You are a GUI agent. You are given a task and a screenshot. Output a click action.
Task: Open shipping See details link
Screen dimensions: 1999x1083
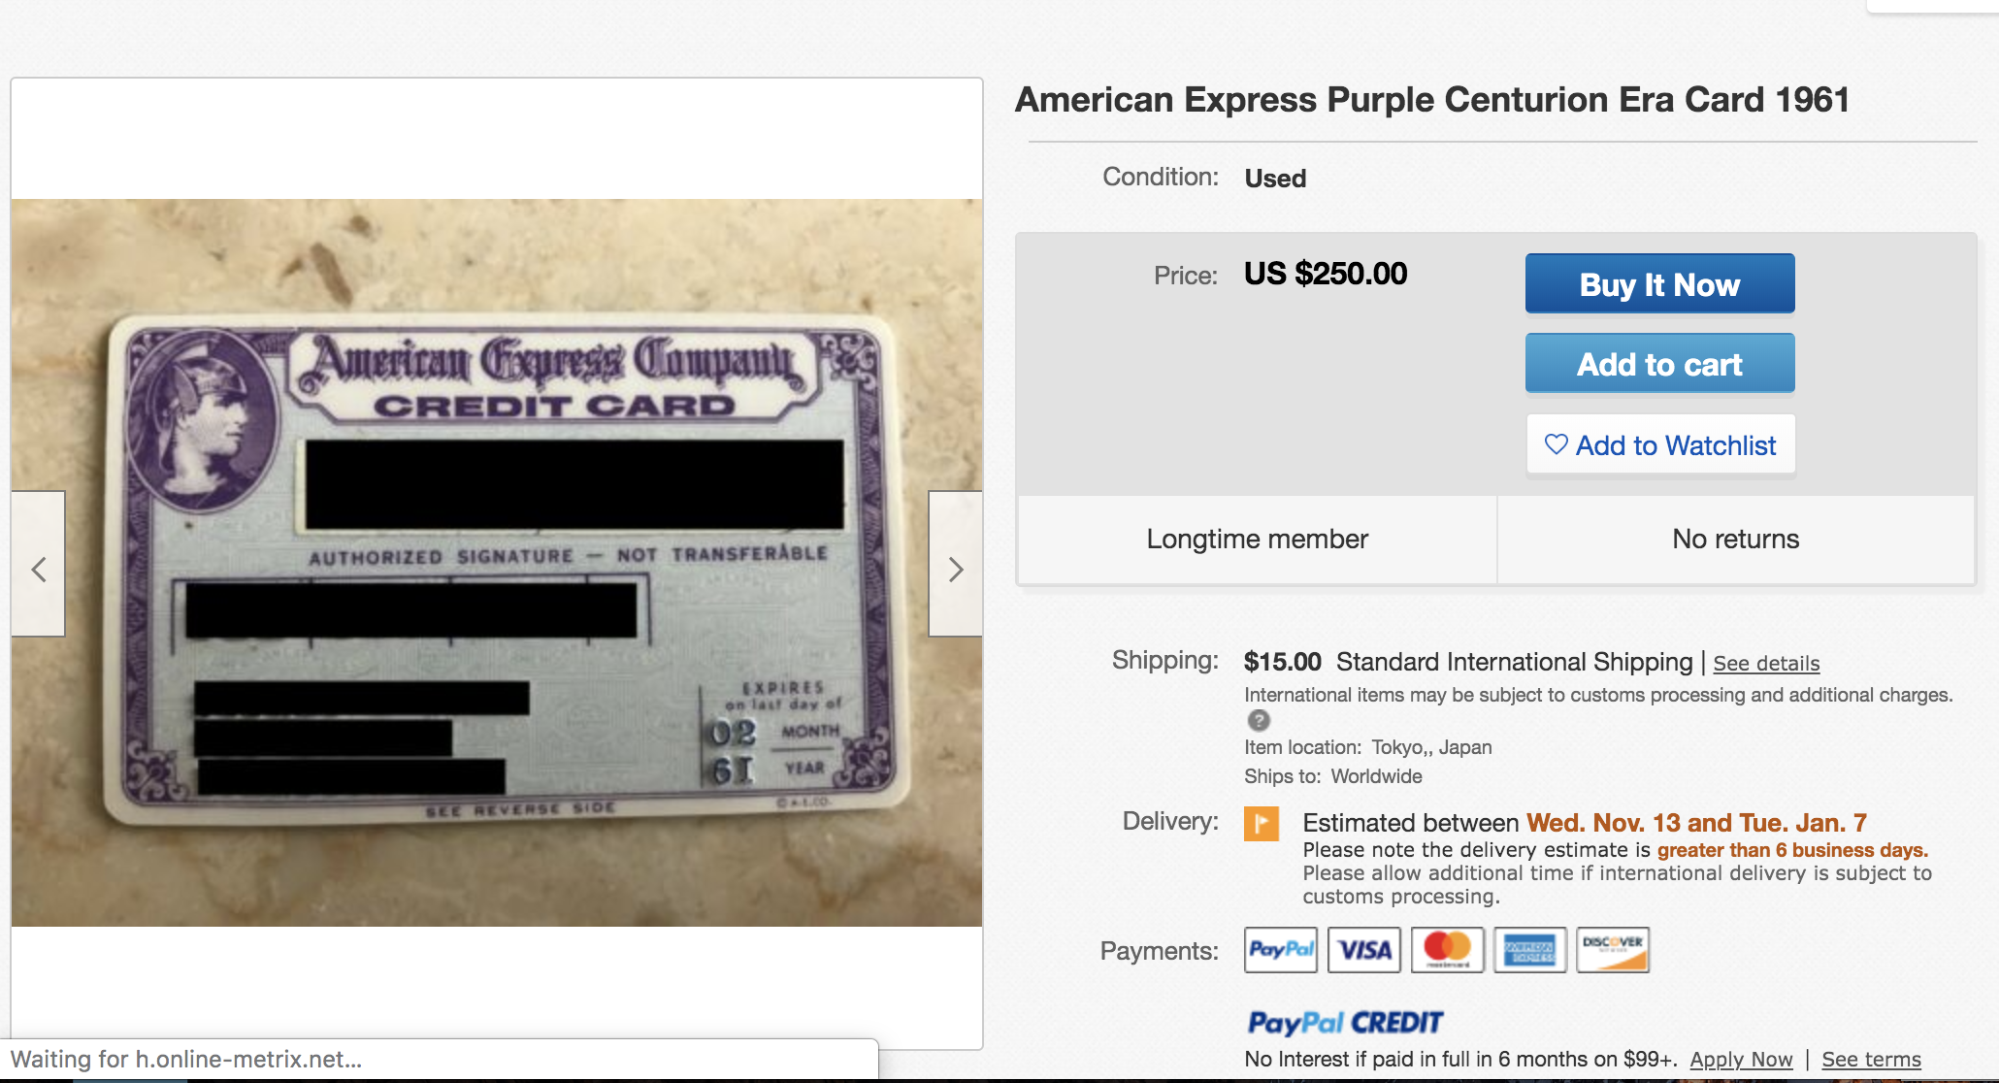tap(1765, 663)
